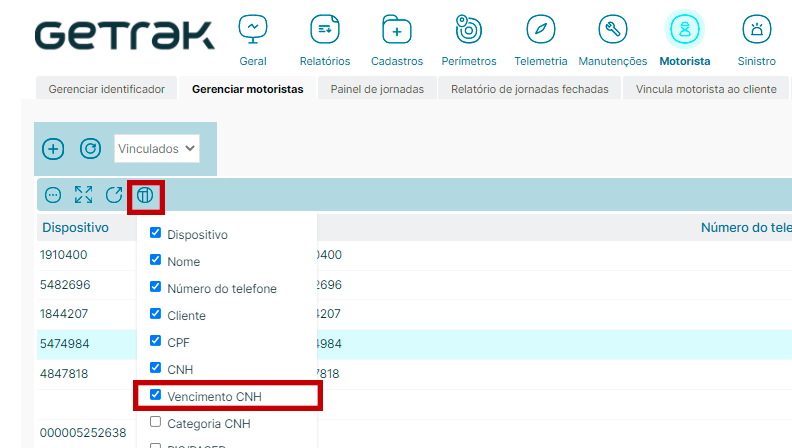The height and width of the screenshot is (448, 792).
Task: Open the Cadastros folder icon
Action: point(397,29)
